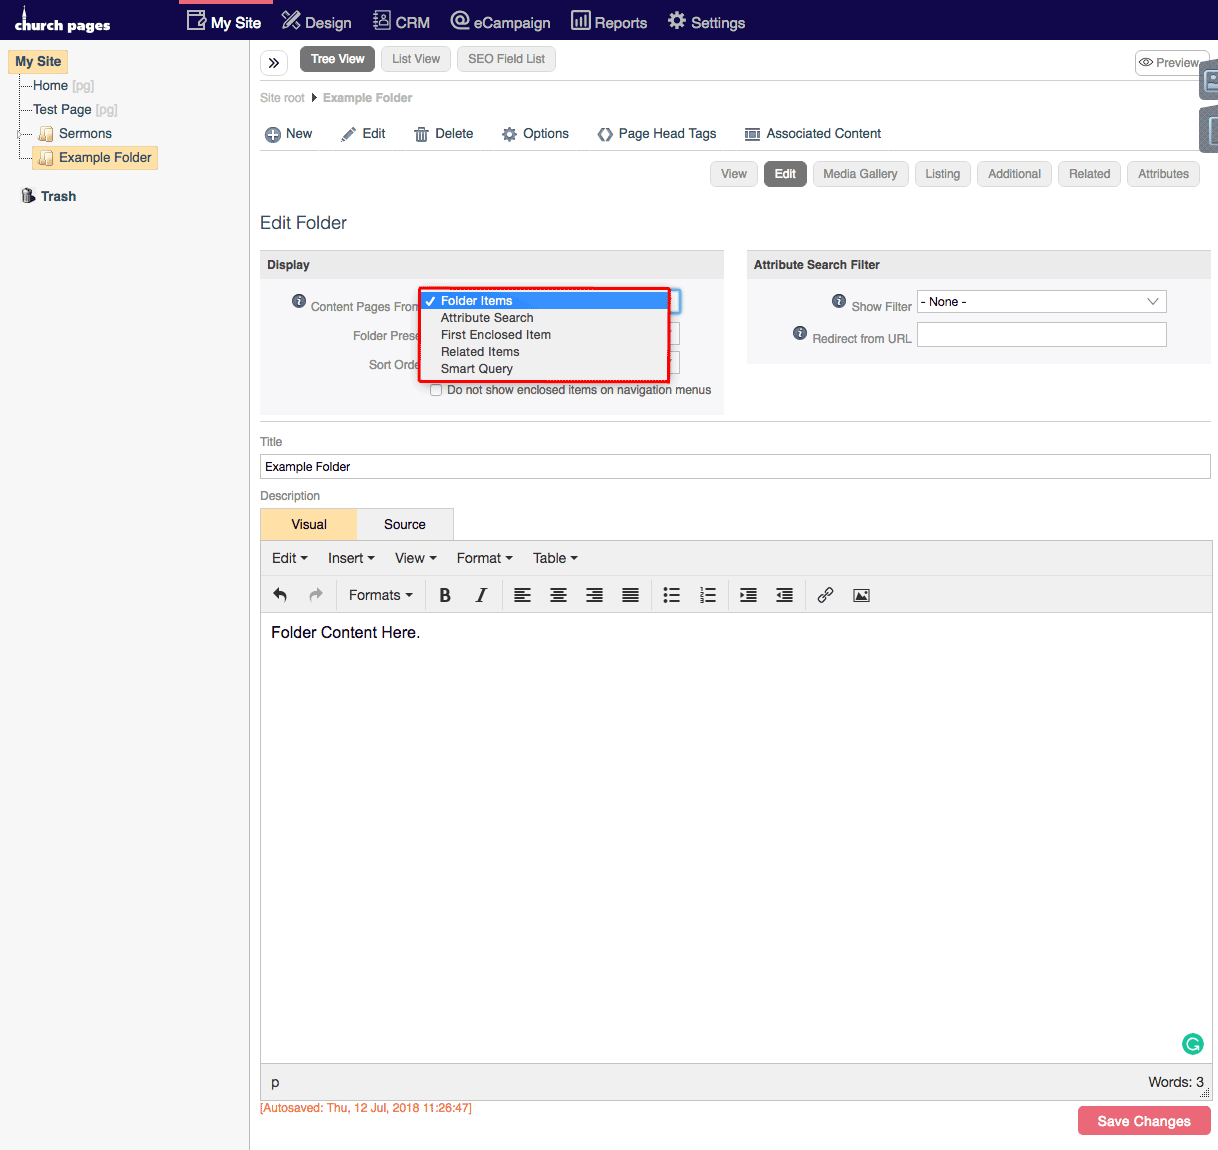The image size is (1218, 1150).
Task: Open Reports in top navigation
Action: point(609,21)
